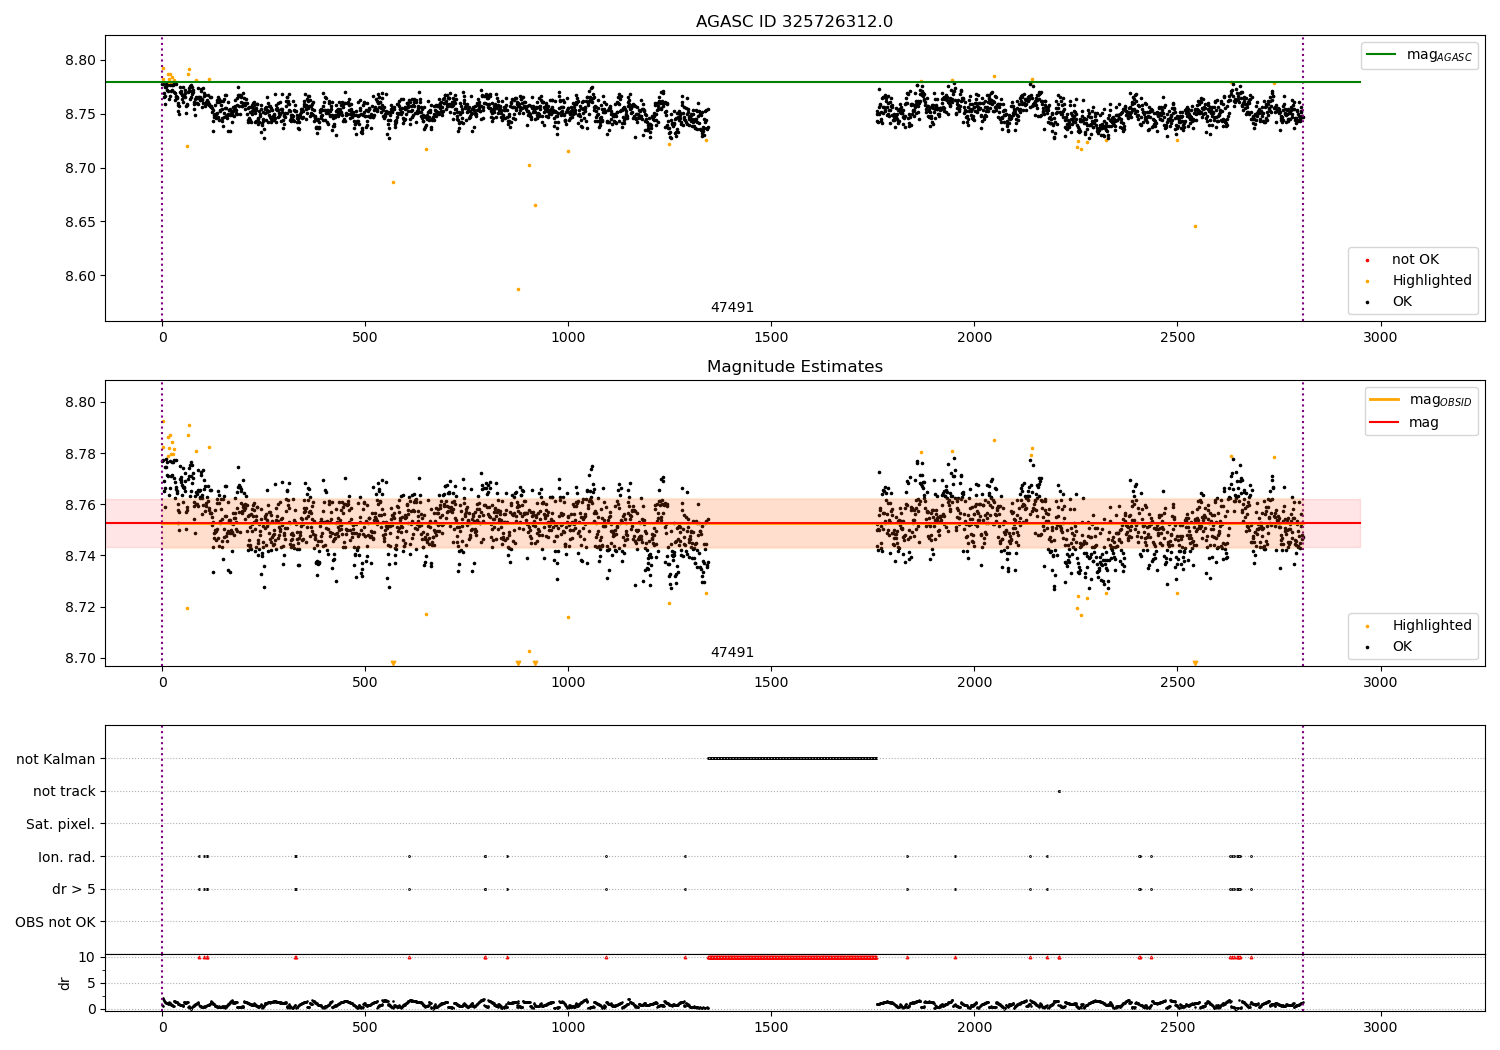
Task: Click the orange mag OBSID legend line
Action: [x=1385, y=400]
